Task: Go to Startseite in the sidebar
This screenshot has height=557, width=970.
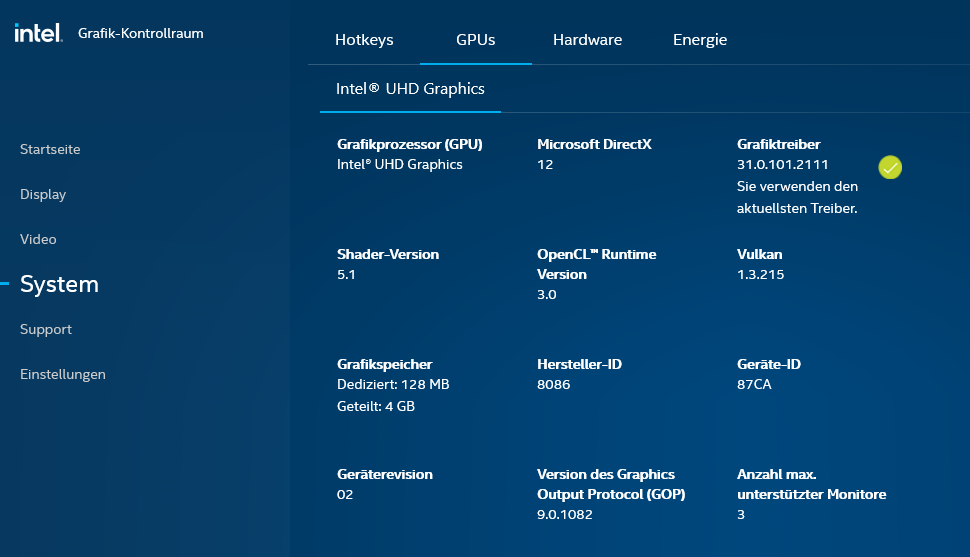Action: click(x=50, y=149)
